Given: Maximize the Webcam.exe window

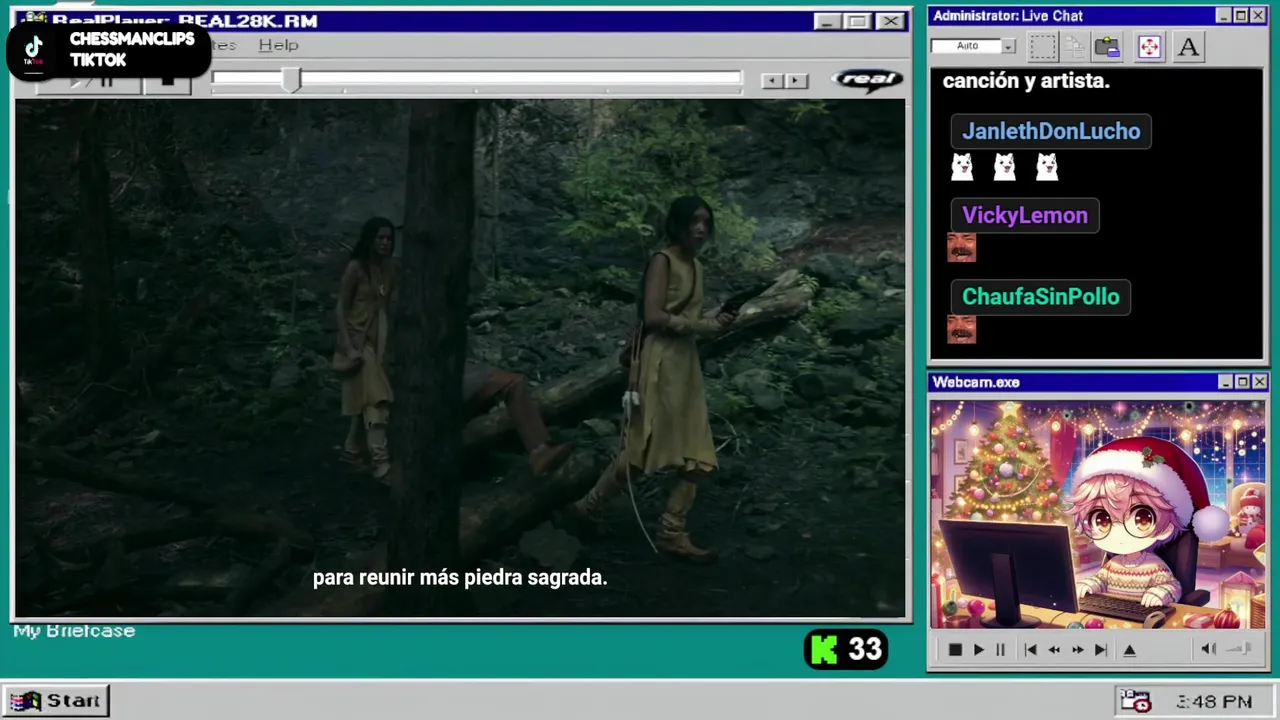Looking at the screenshot, I should 1242,382.
